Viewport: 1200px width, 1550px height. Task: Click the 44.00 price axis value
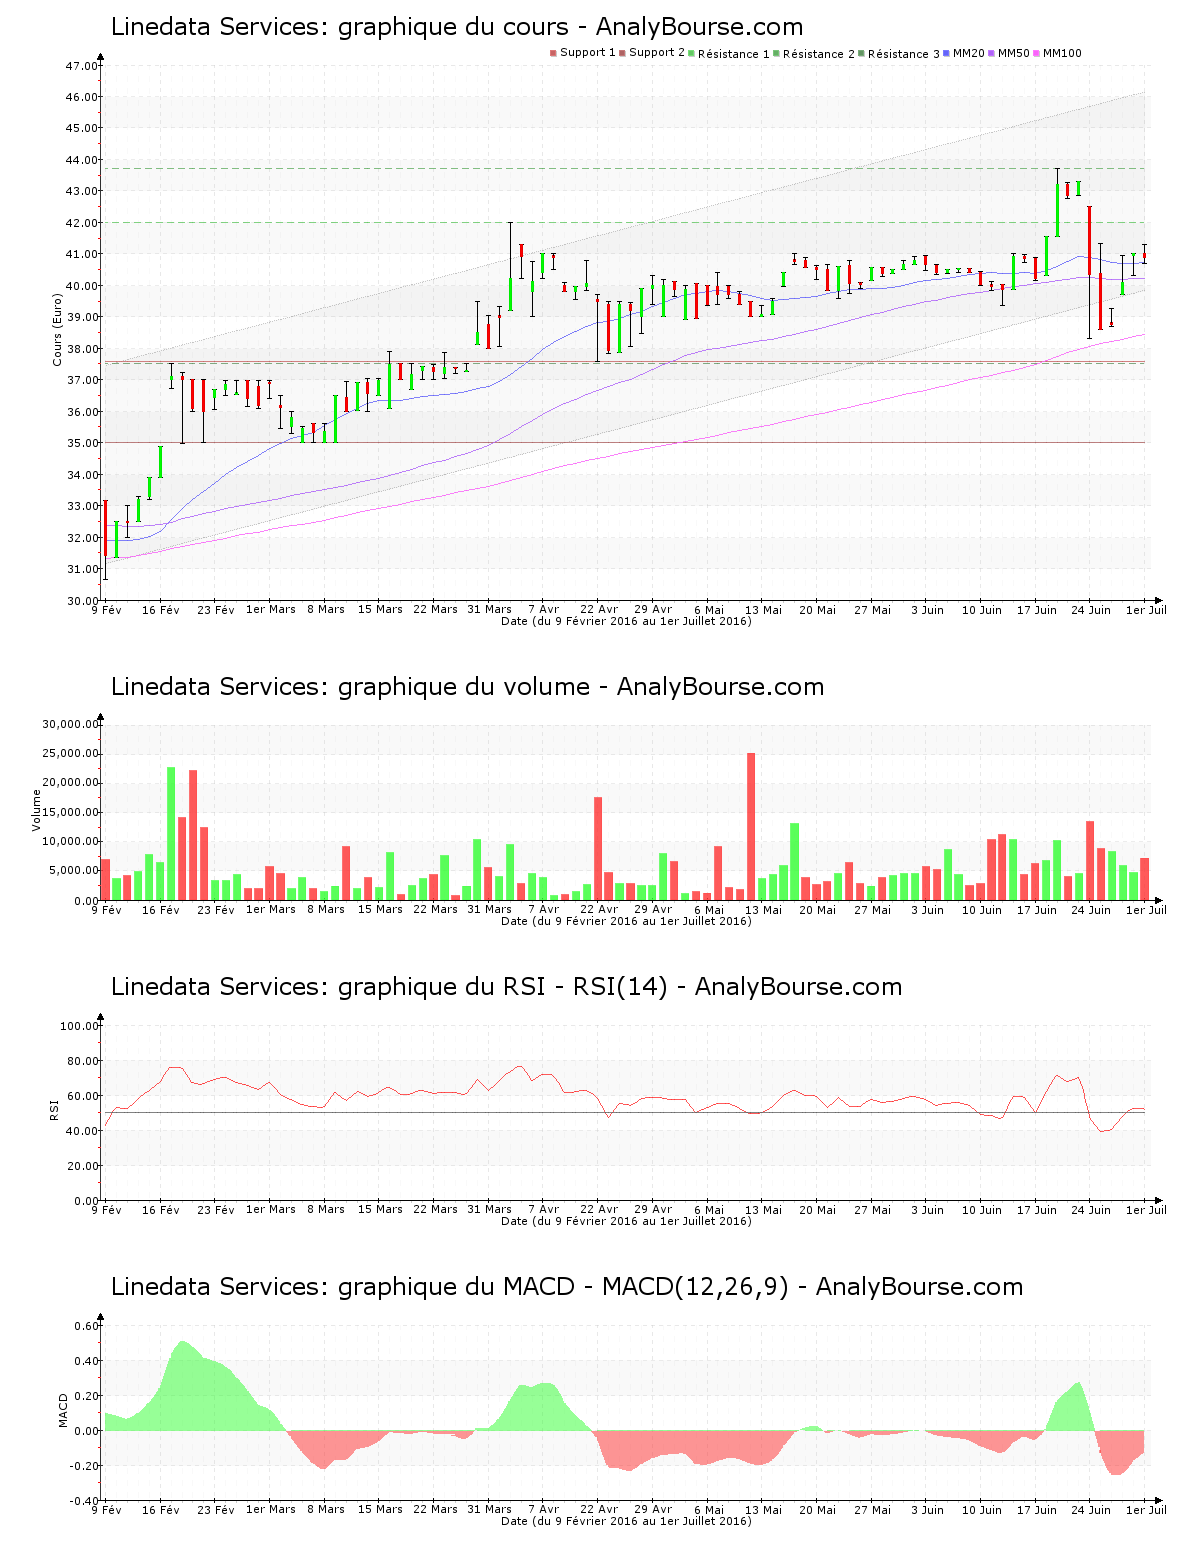click(82, 160)
